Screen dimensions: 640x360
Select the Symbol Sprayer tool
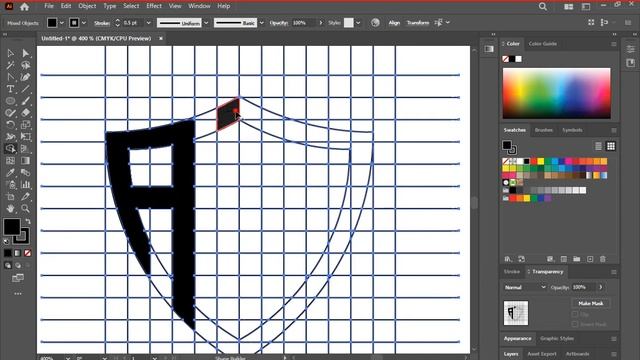click(x=11, y=185)
